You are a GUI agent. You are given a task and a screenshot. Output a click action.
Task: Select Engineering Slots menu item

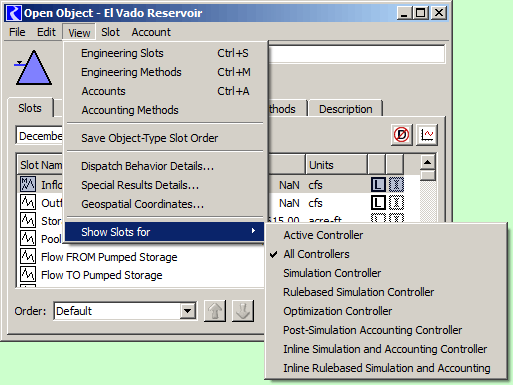pos(165,53)
